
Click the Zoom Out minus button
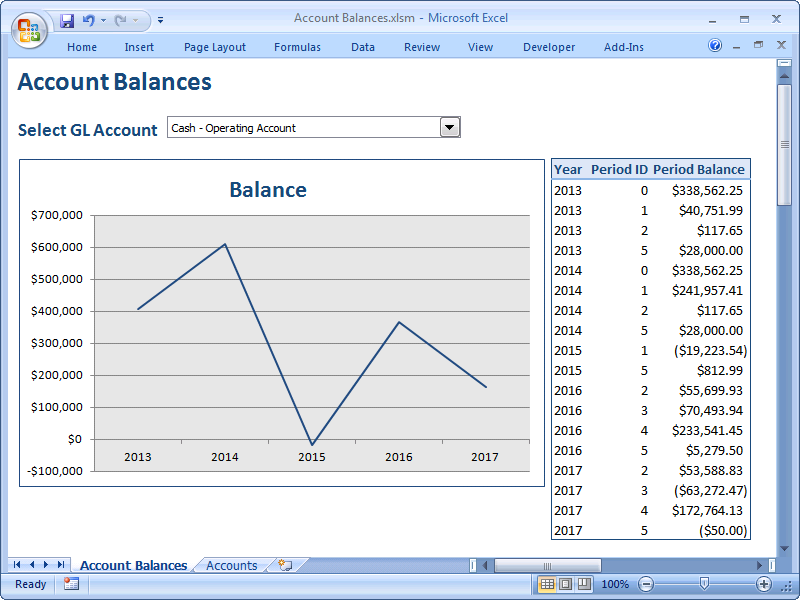pos(646,584)
